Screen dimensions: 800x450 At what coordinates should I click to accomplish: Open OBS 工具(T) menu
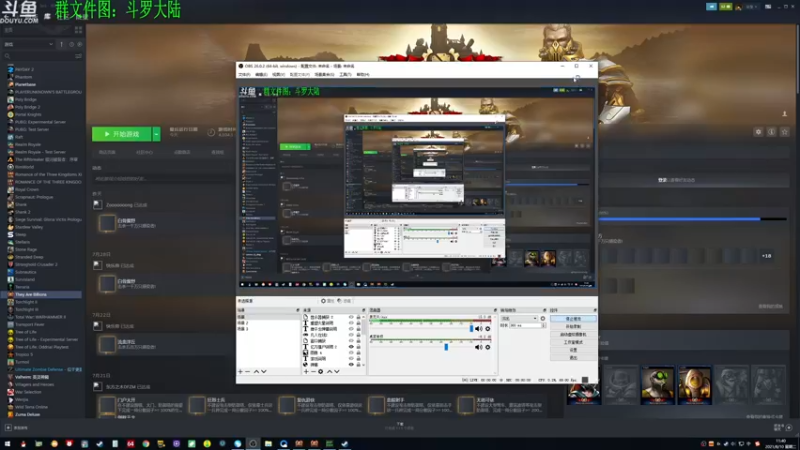click(345, 74)
